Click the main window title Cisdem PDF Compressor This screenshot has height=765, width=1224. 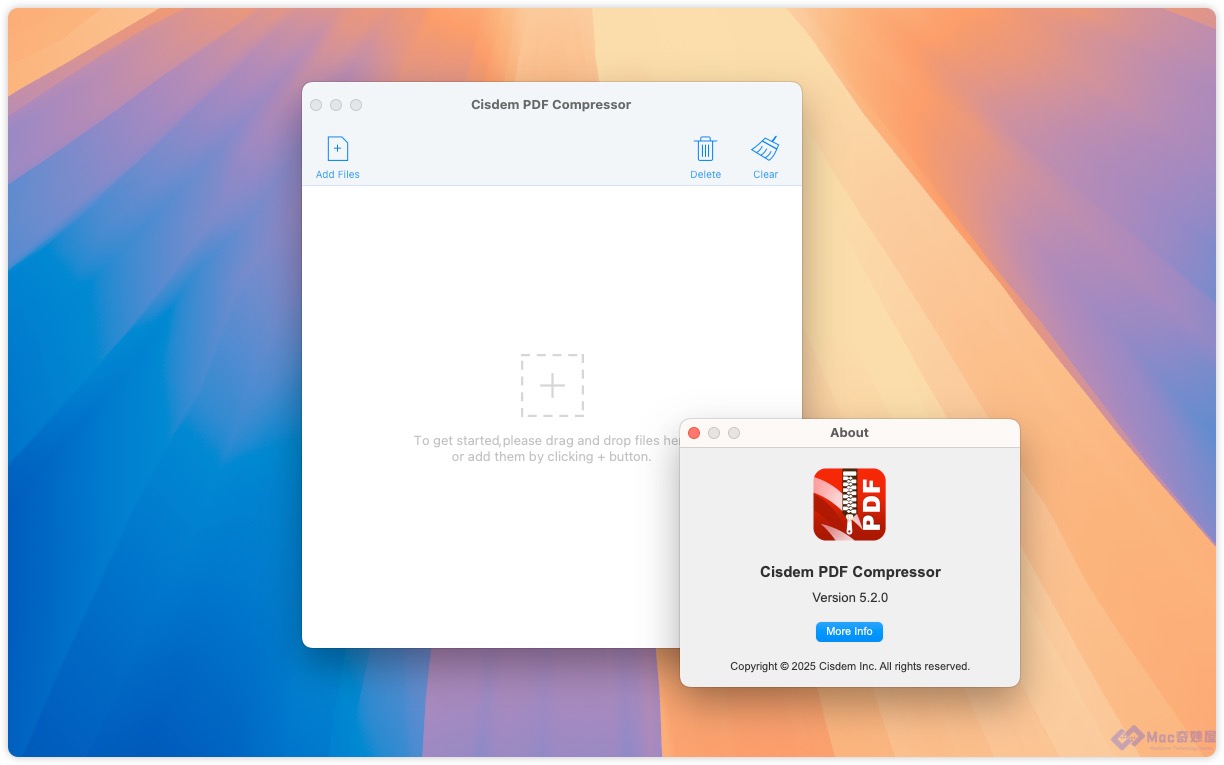[x=551, y=105]
